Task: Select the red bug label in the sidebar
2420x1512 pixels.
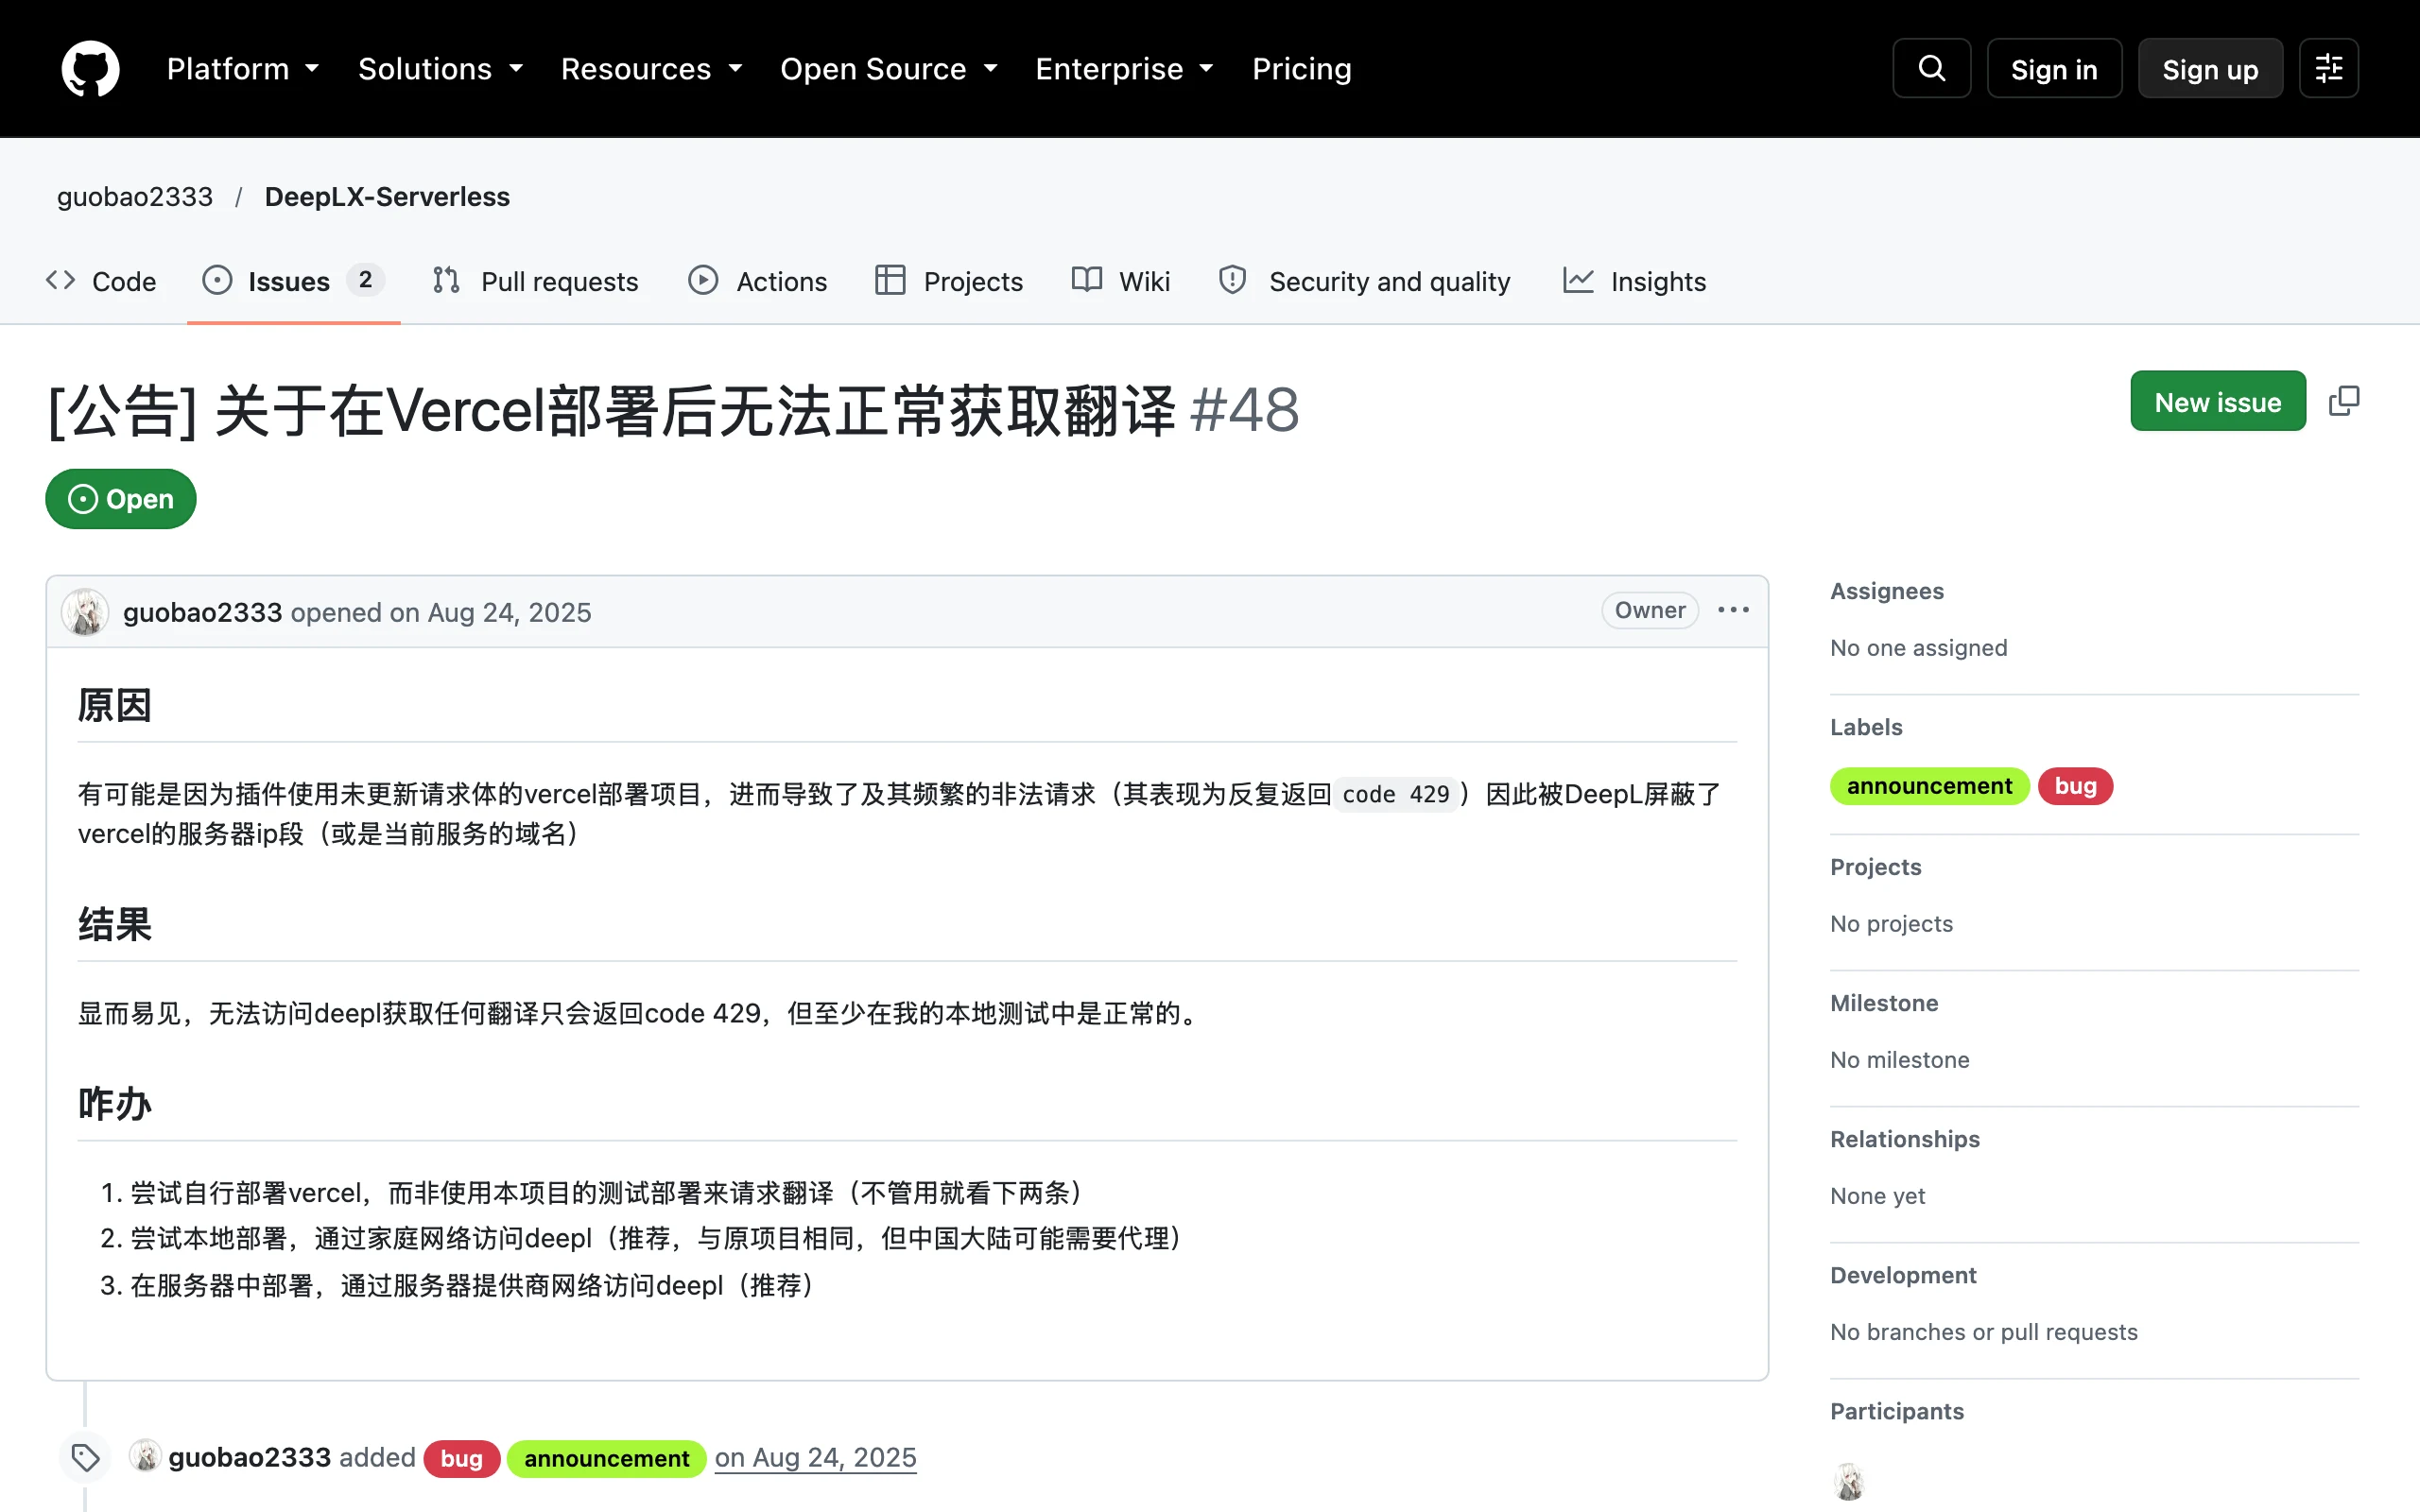Action: click(x=2075, y=786)
